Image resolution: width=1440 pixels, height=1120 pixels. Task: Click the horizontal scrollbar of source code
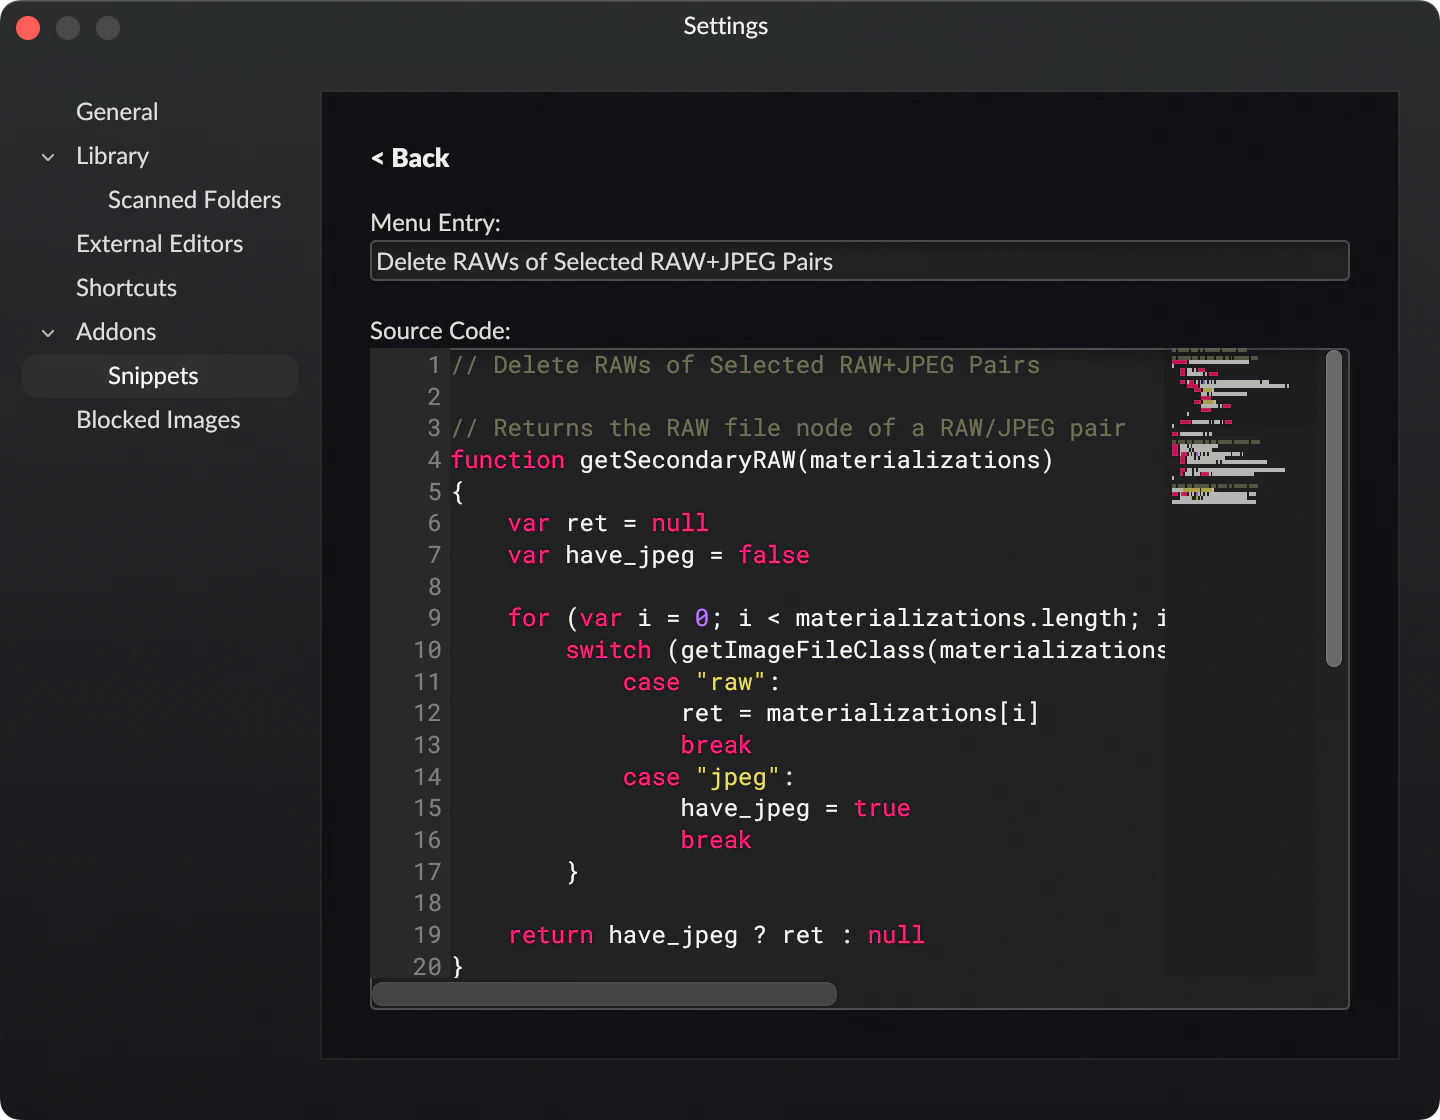point(604,994)
